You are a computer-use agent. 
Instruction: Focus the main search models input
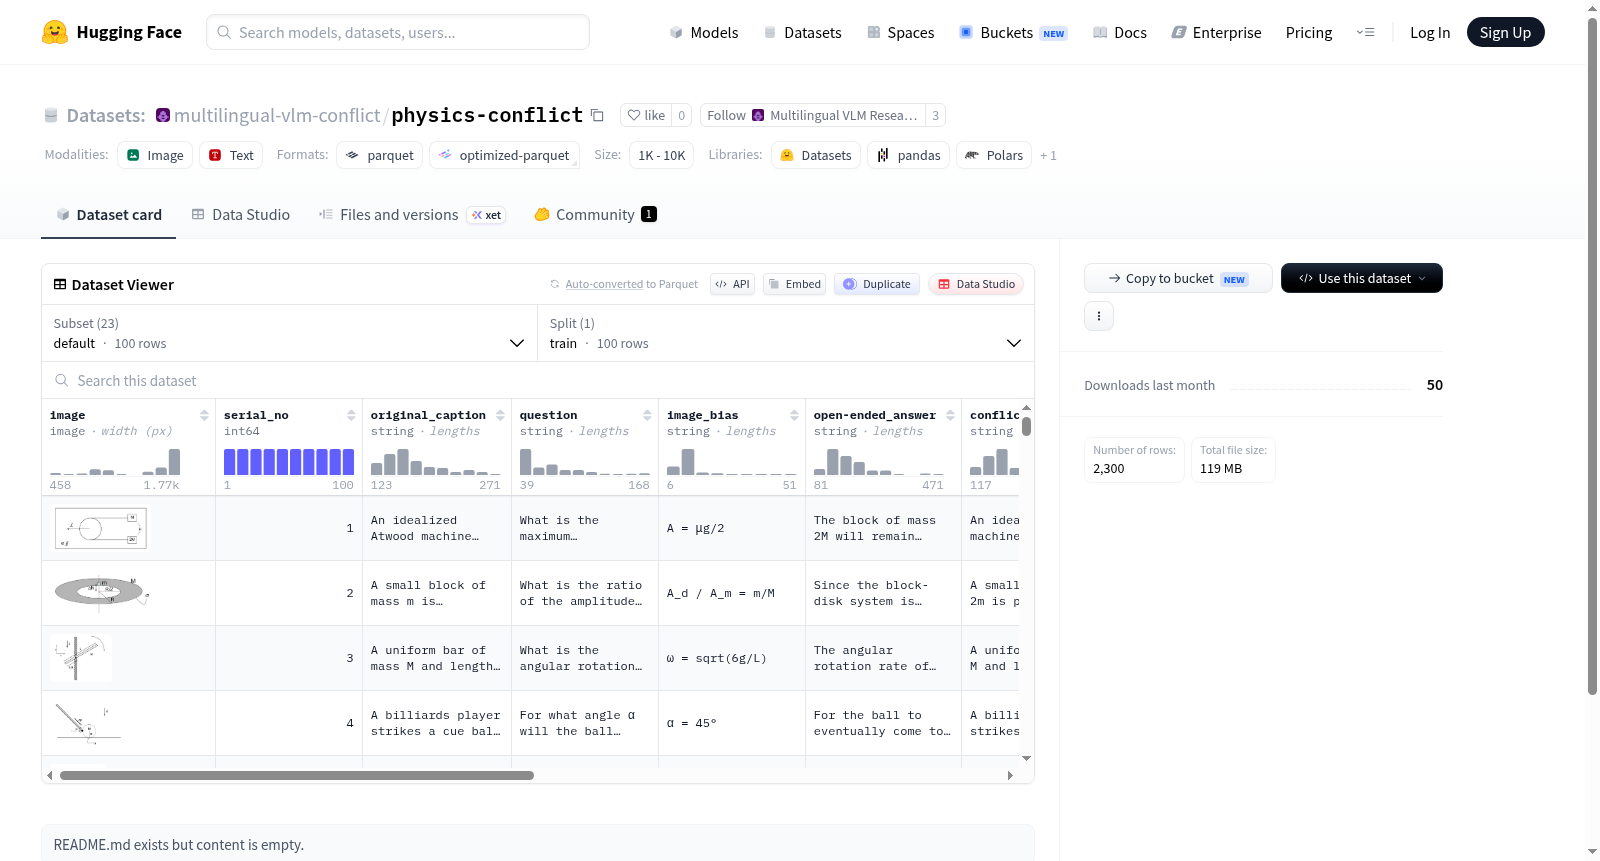tap(398, 32)
